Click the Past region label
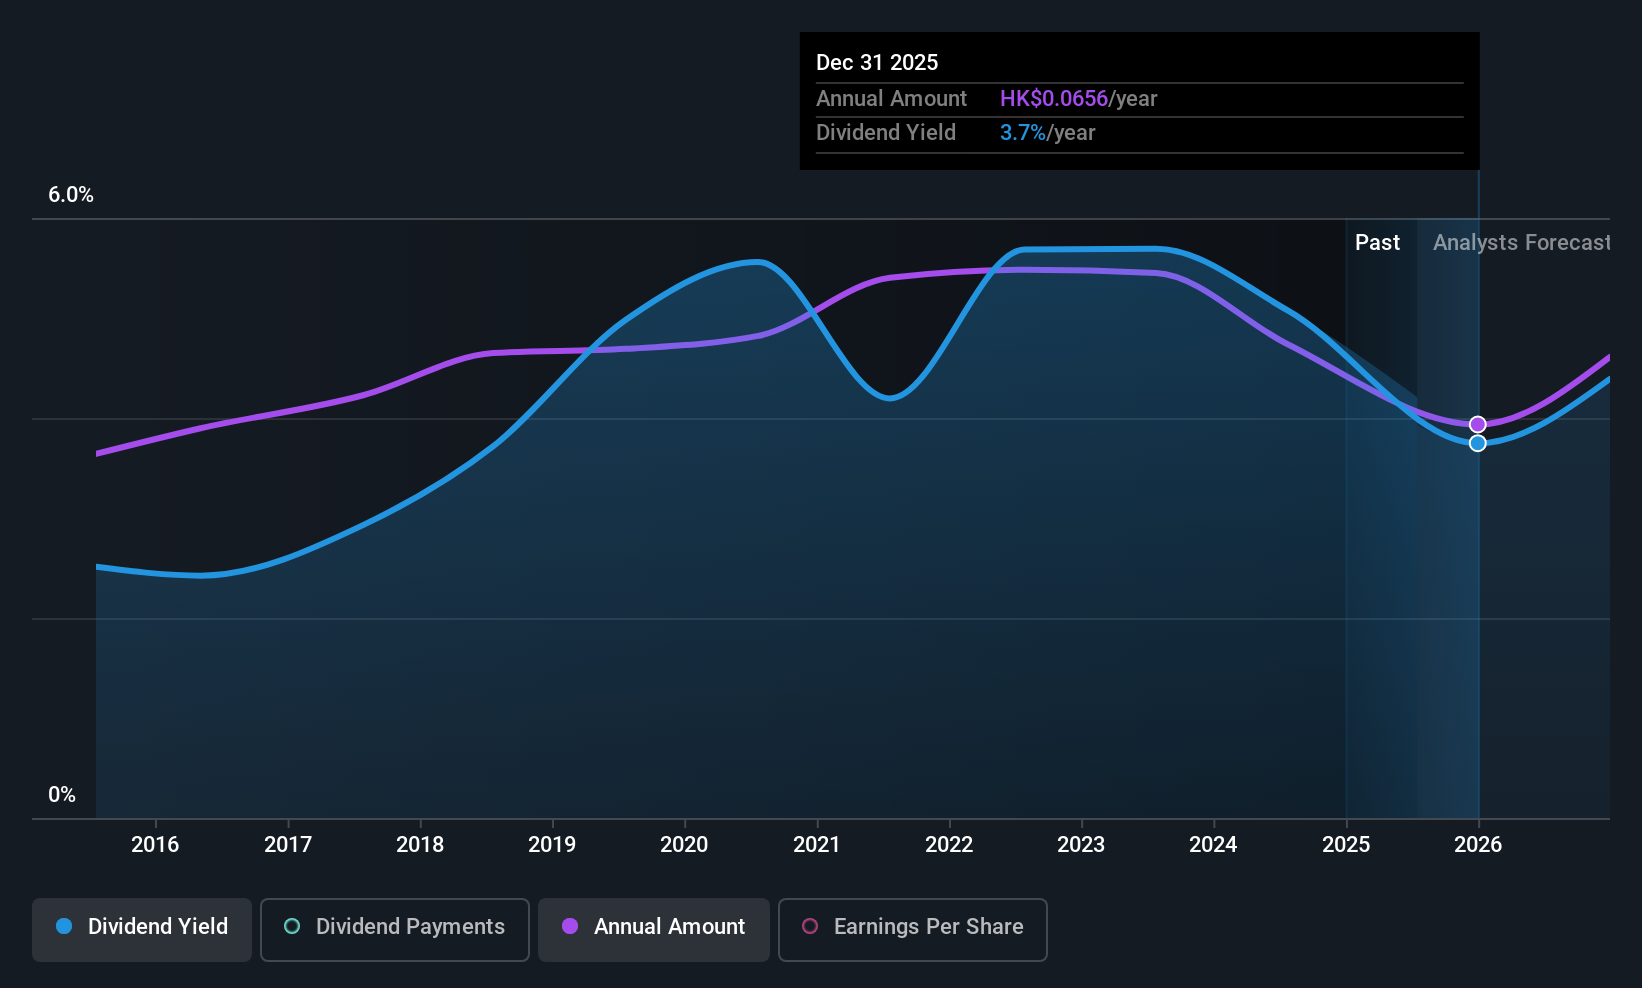1642x988 pixels. [1377, 243]
